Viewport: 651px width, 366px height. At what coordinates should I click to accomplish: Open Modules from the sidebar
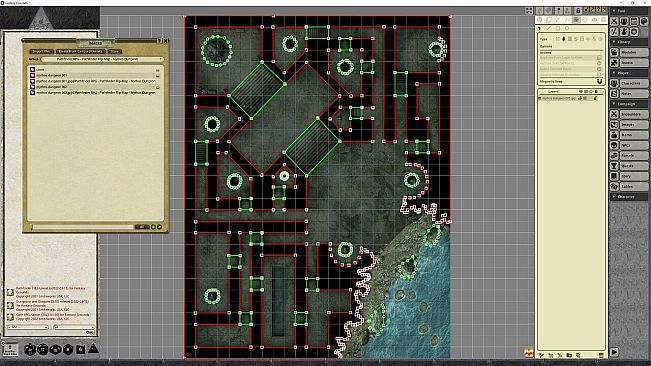[634, 52]
